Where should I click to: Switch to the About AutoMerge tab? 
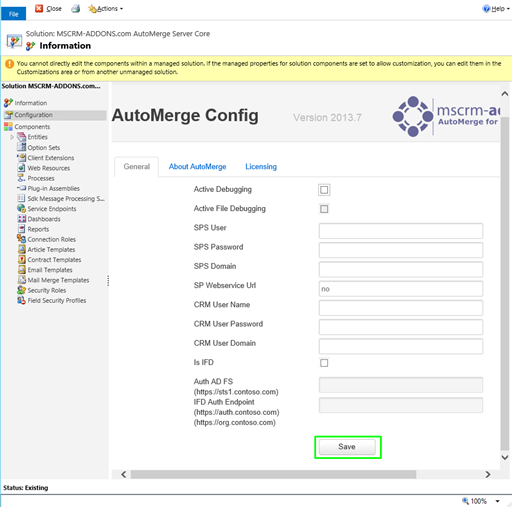click(x=197, y=167)
